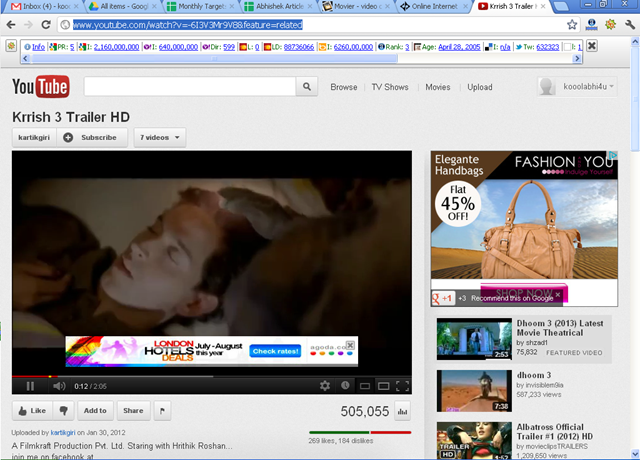The height and width of the screenshot is (460, 640).
Task: Close the London Hotels overlay ad
Action: 350,345
